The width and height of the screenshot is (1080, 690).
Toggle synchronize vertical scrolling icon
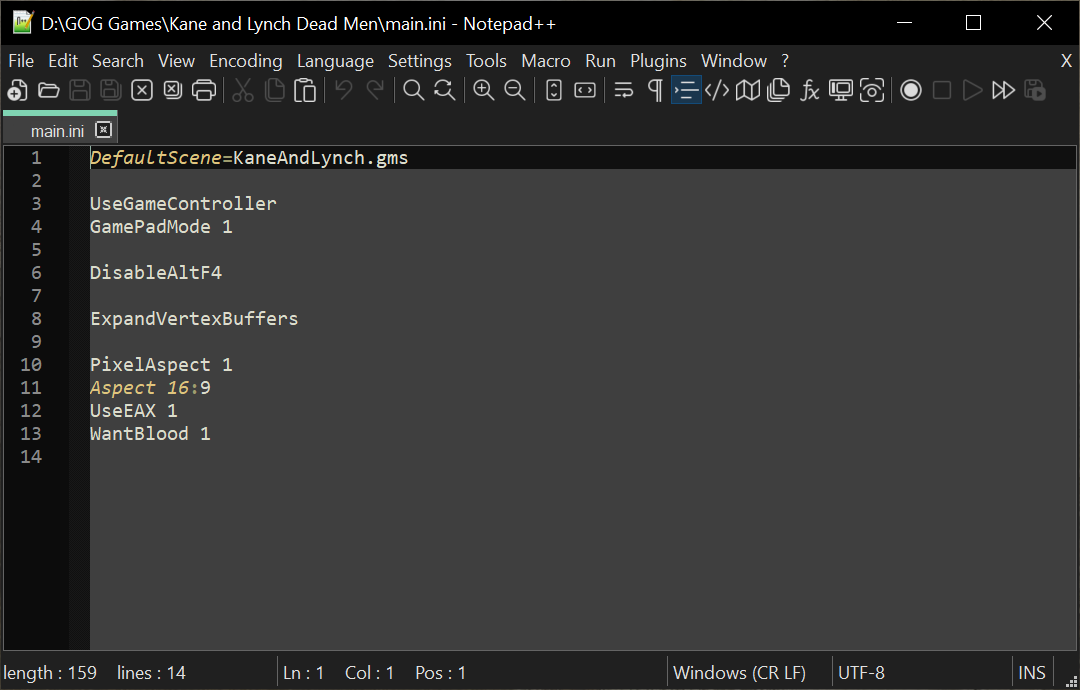point(554,90)
